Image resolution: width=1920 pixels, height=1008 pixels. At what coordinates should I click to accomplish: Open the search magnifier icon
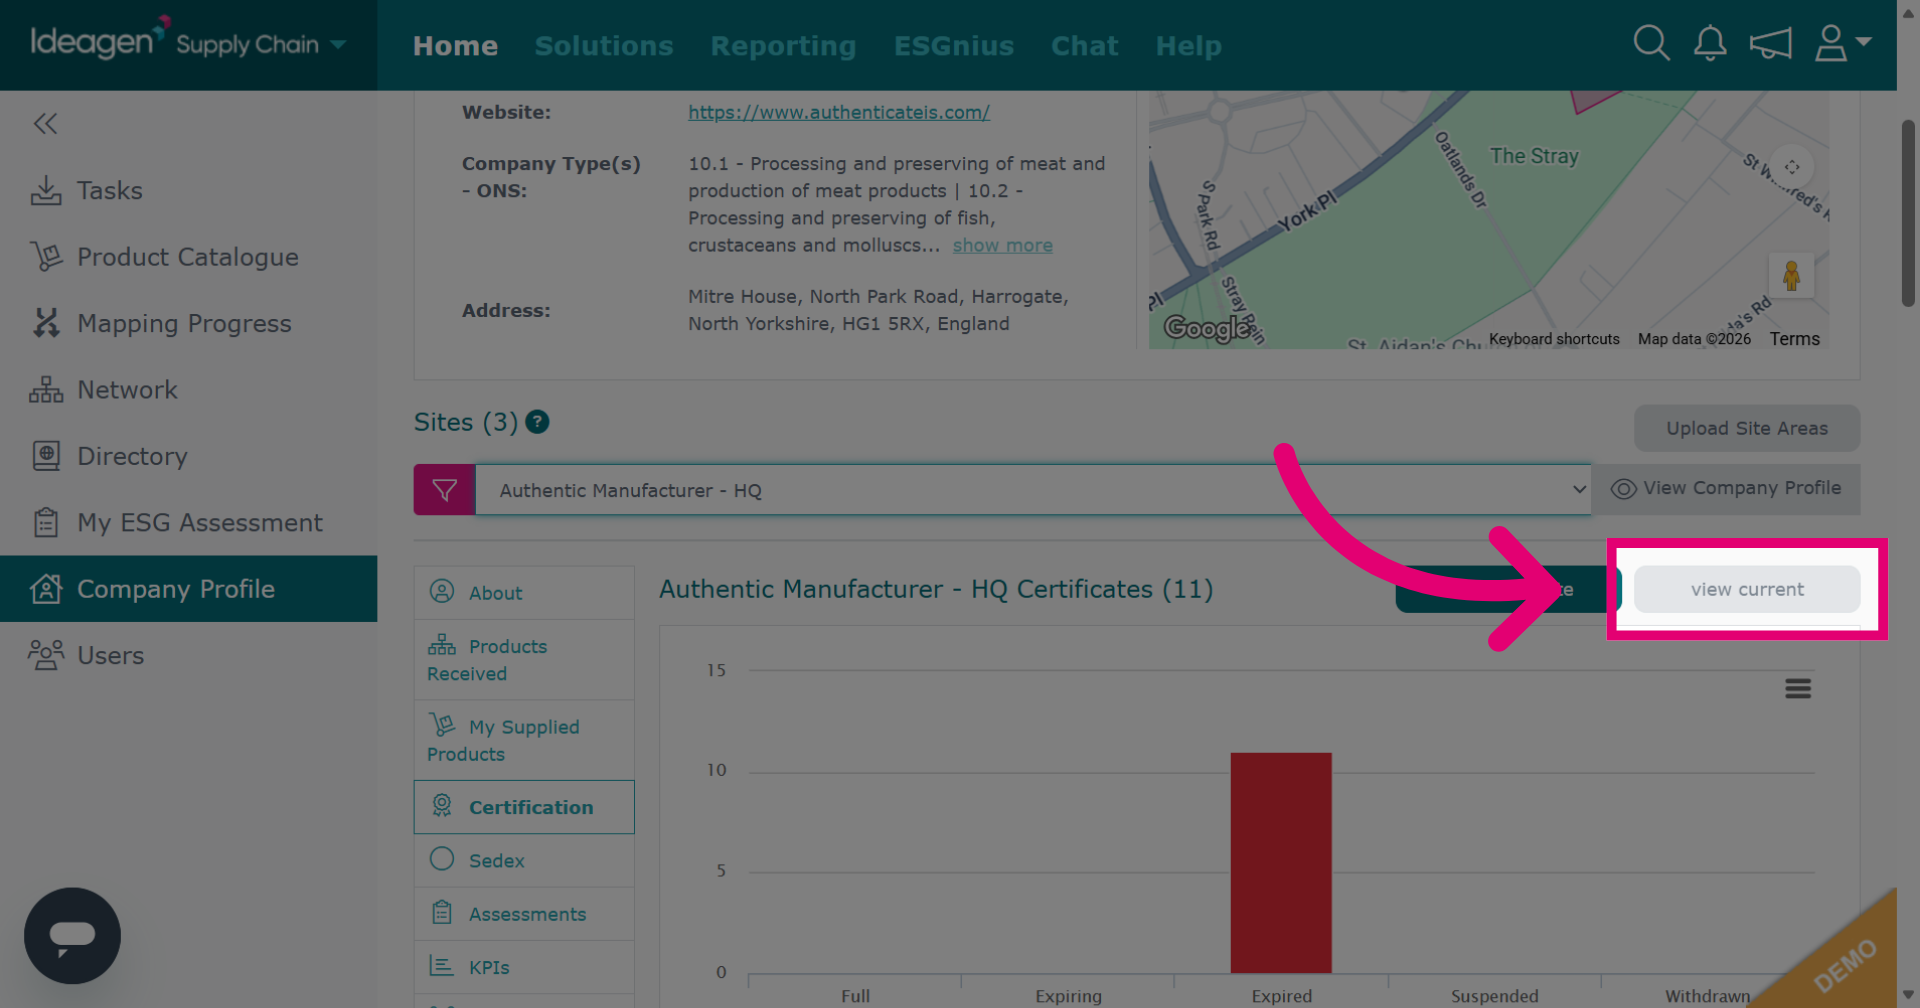[1651, 43]
